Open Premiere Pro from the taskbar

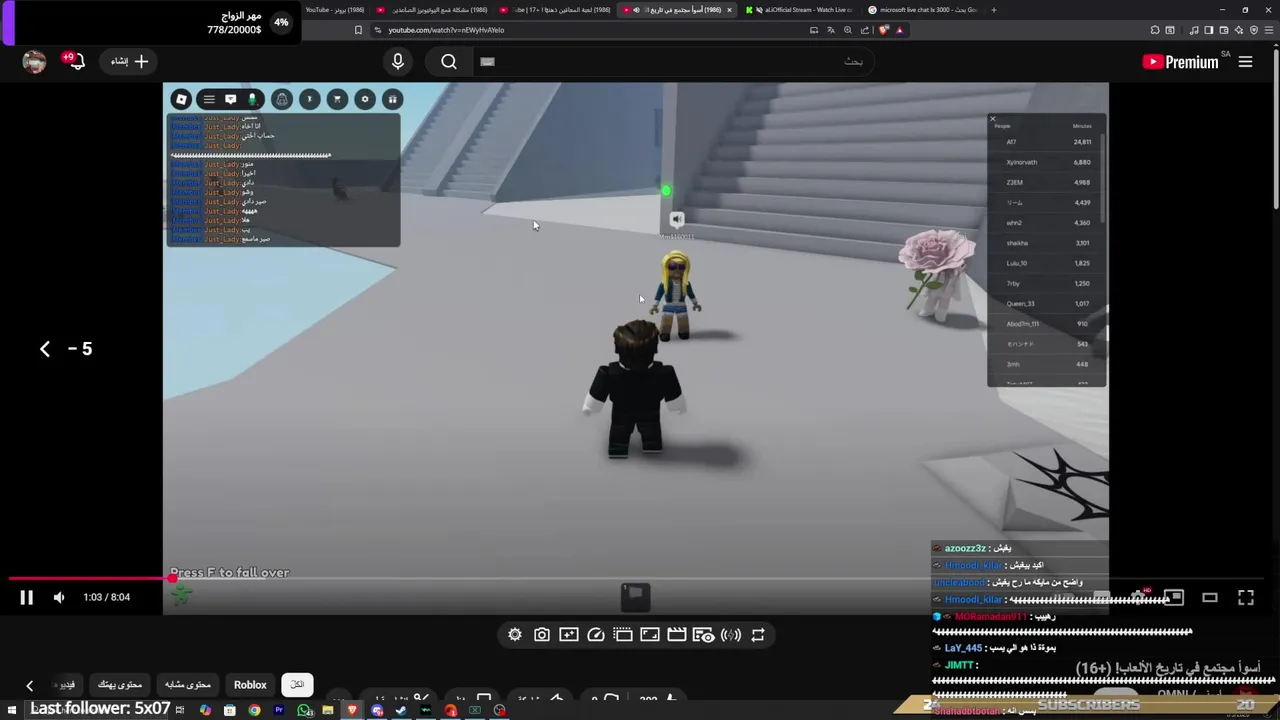pyautogui.click(x=279, y=711)
